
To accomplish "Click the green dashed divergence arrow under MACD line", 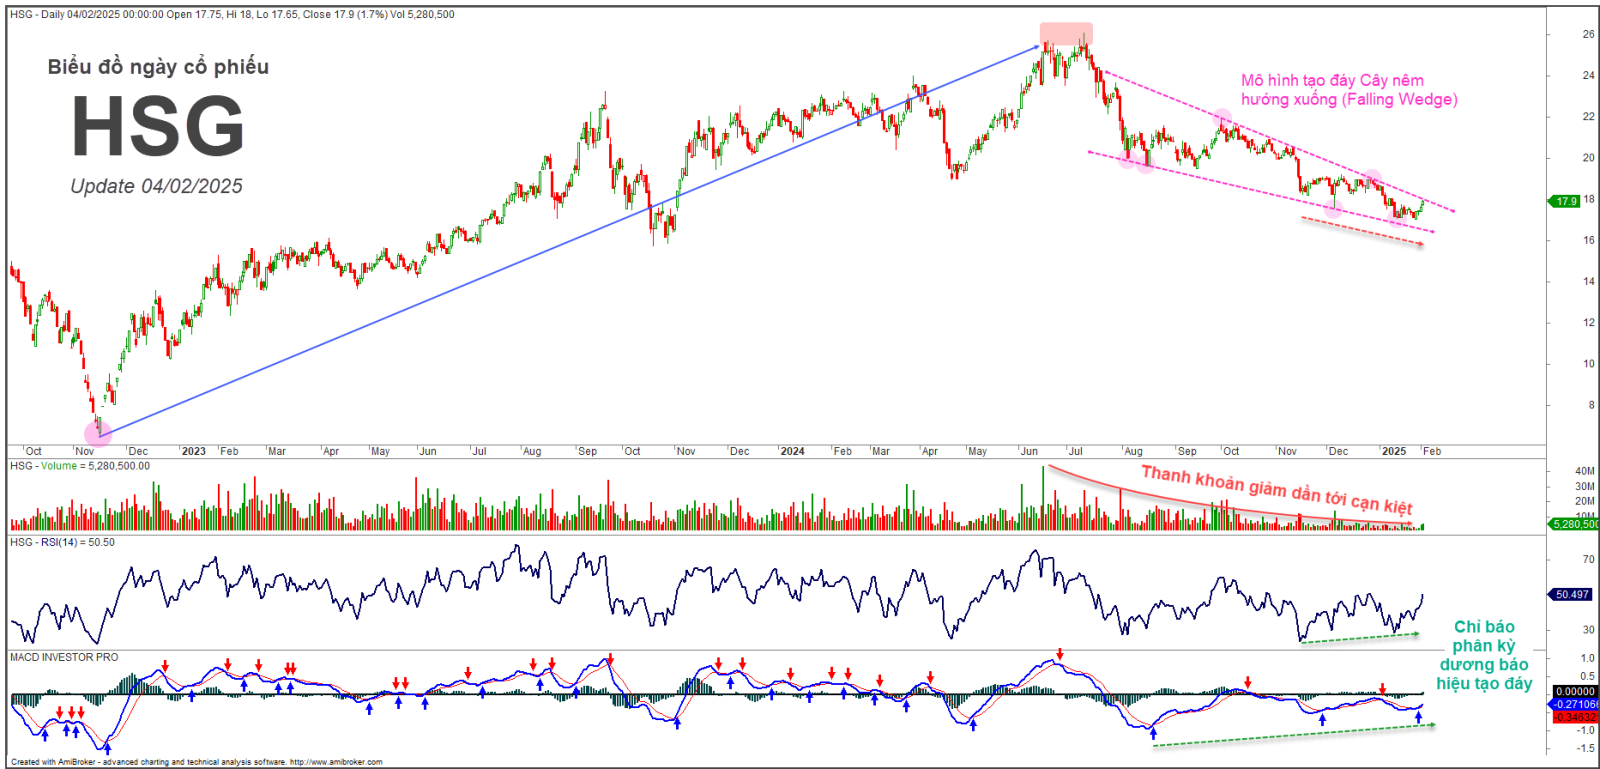I will [1293, 735].
